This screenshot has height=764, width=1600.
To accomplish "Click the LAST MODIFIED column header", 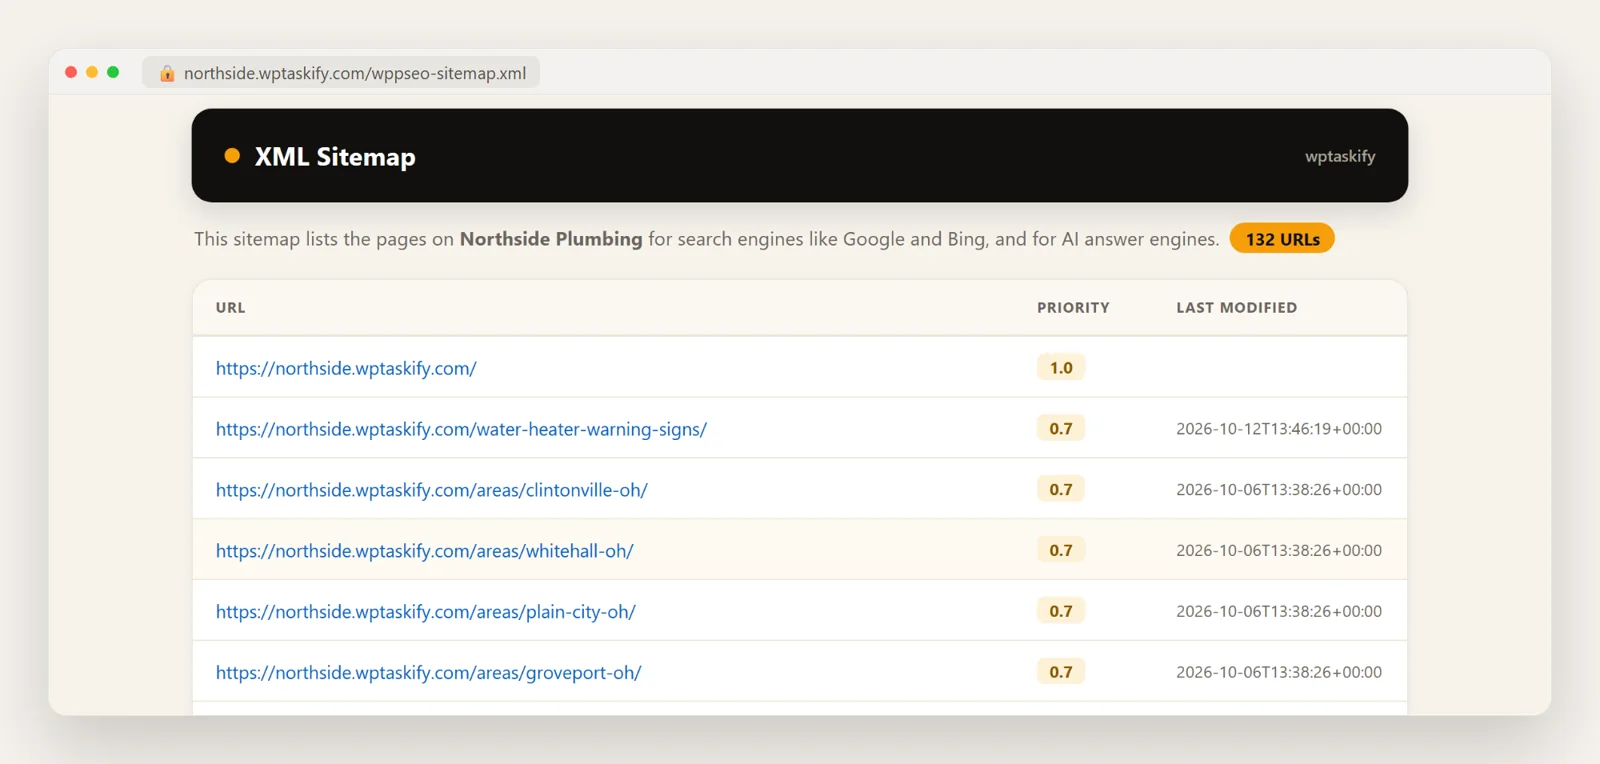I will point(1237,308).
